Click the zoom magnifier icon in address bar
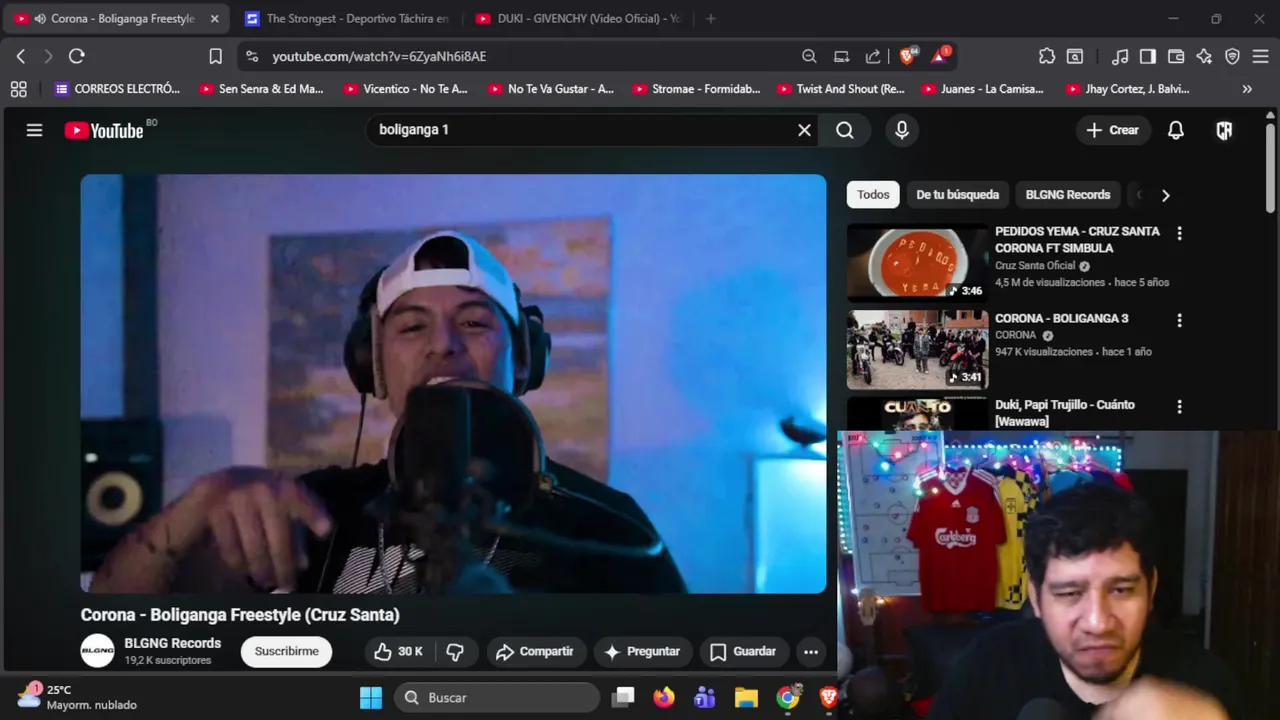1280x720 pixels. tap(809, 56)
